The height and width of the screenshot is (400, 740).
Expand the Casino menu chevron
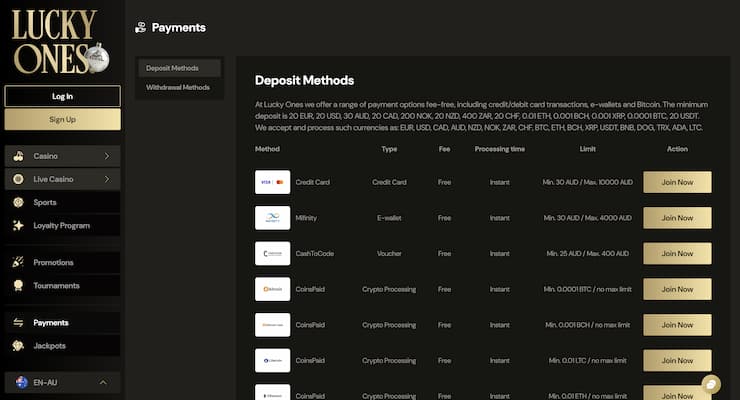[107, 156]
